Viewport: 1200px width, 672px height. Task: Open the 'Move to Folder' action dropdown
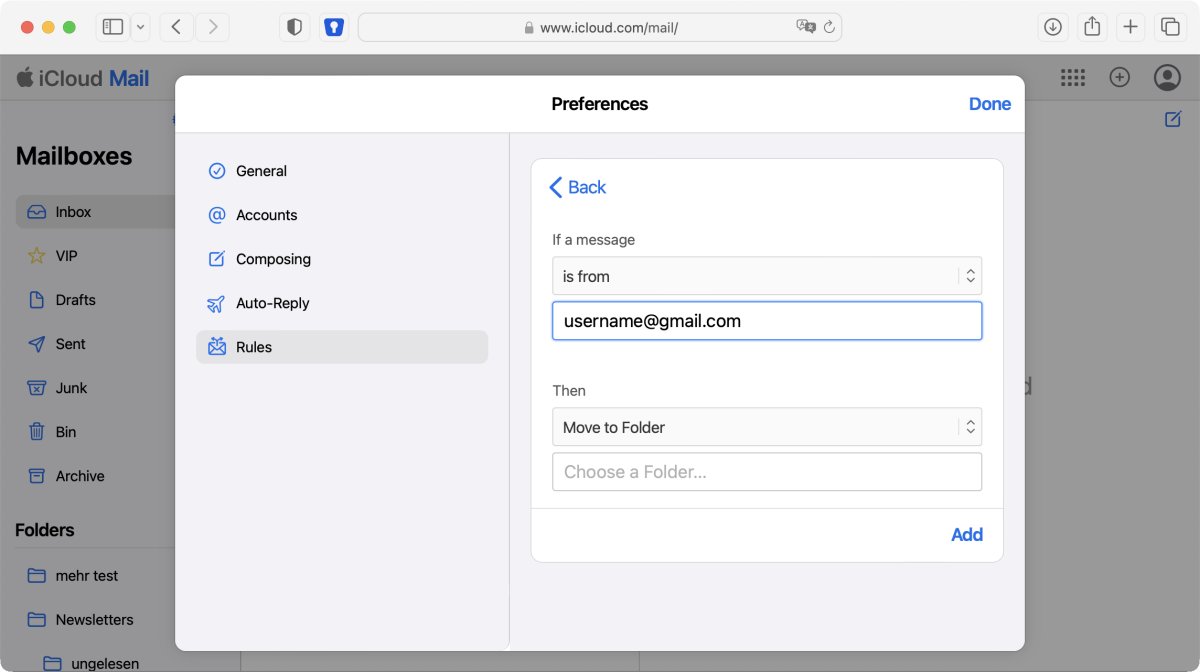point(767,427)
